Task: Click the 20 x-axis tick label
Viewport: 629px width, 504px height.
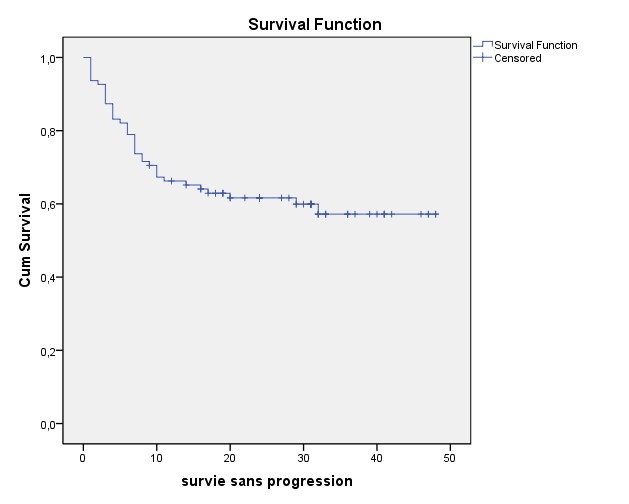Action: tap(230, 458)
